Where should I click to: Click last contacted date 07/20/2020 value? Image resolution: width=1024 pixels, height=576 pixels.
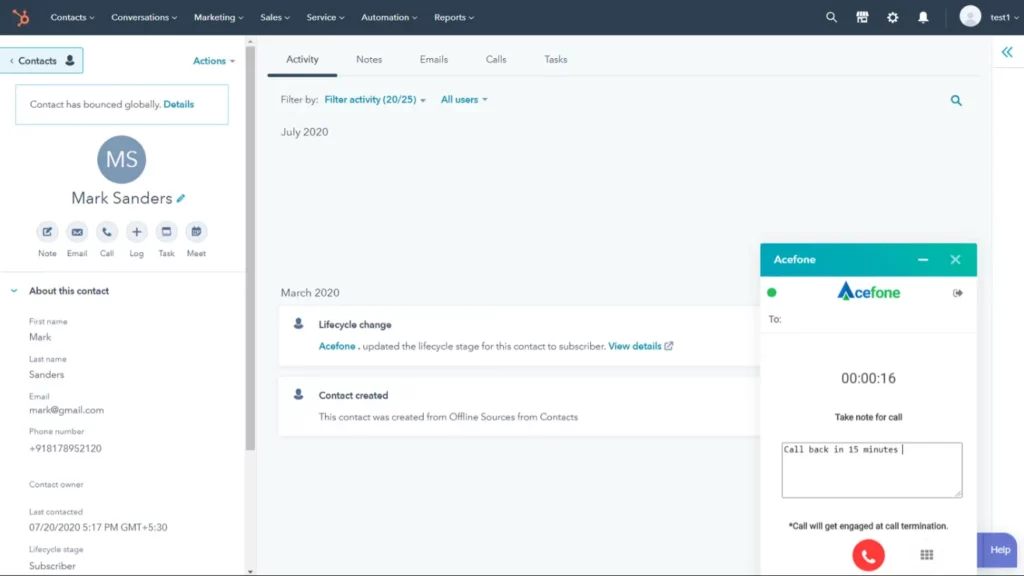coord(98,527)
